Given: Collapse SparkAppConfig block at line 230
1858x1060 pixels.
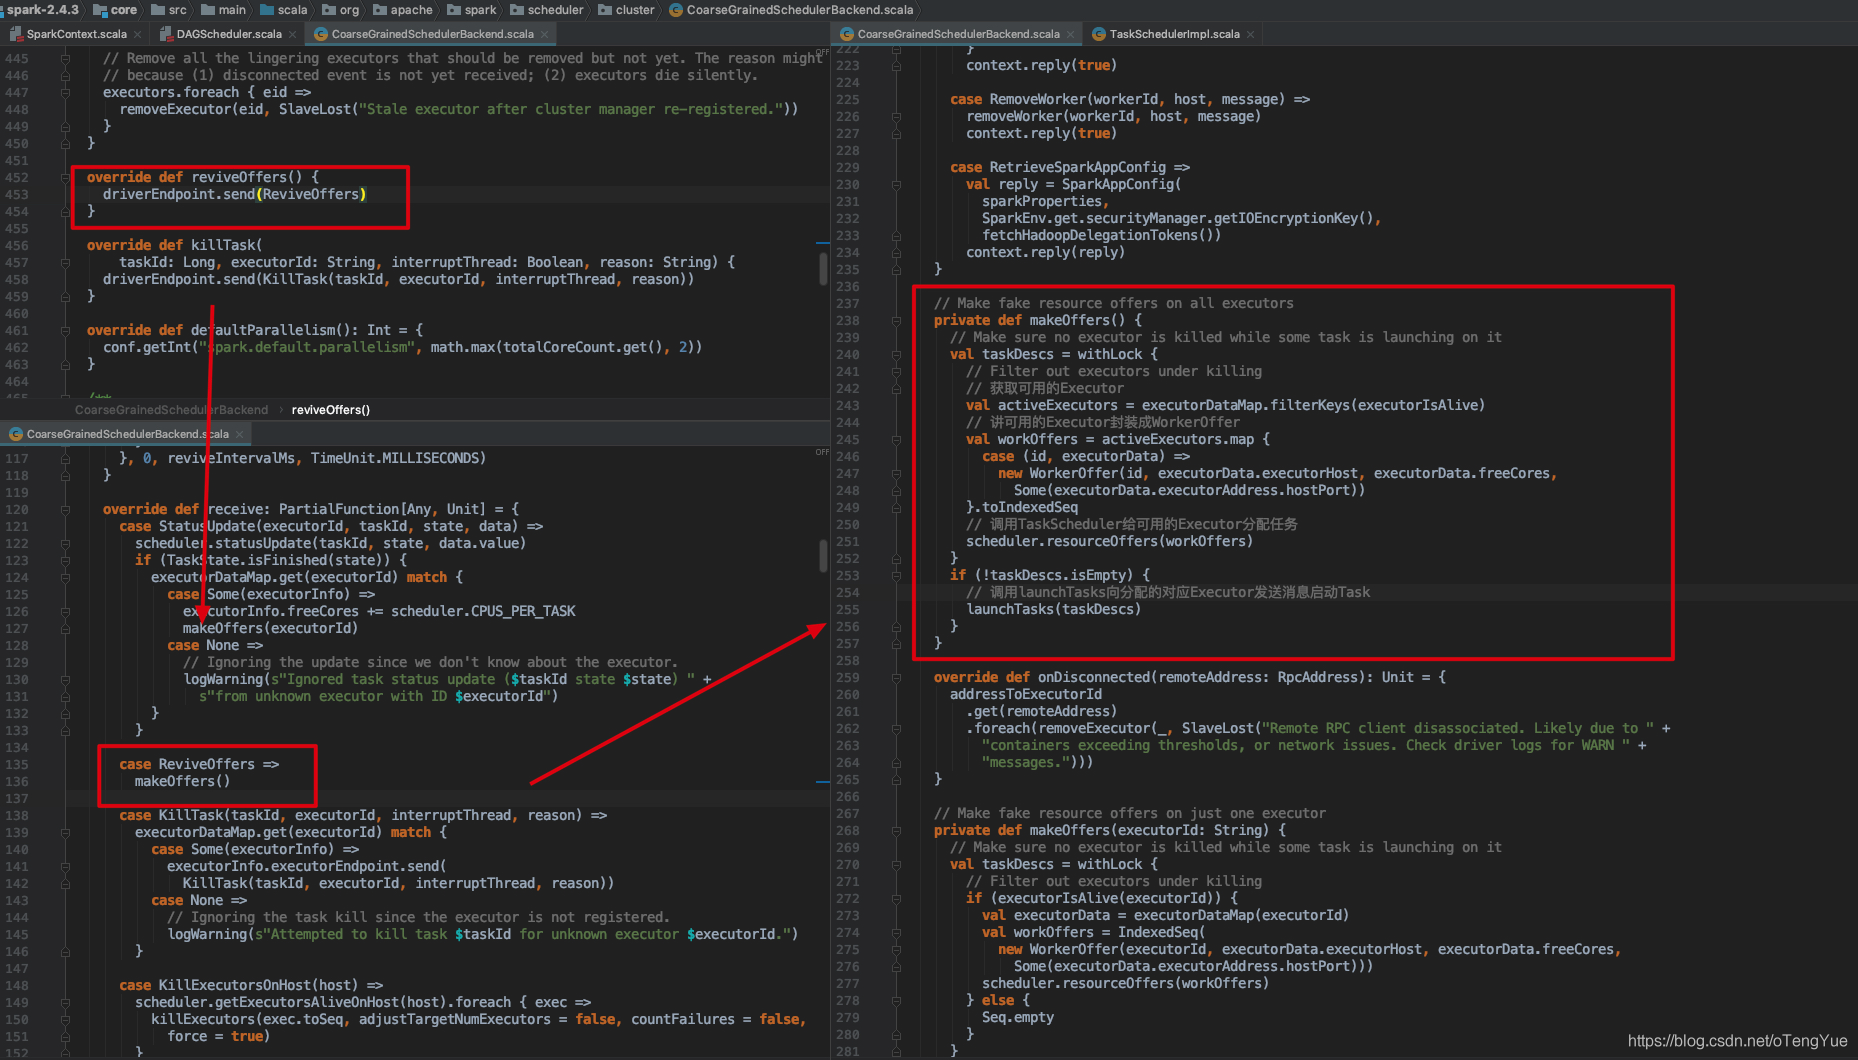Looking at the screenshot, I should pos(896,185).
